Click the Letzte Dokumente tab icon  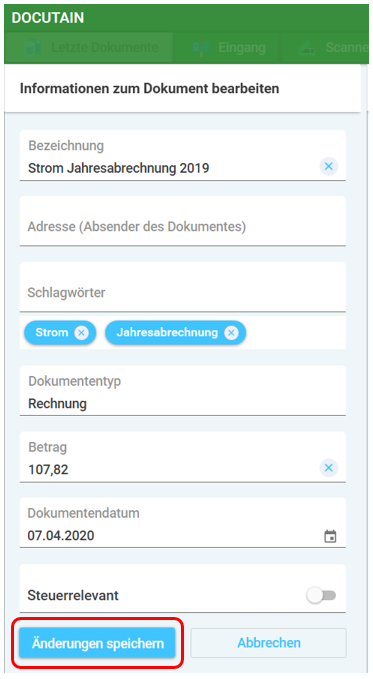(32, 47)
